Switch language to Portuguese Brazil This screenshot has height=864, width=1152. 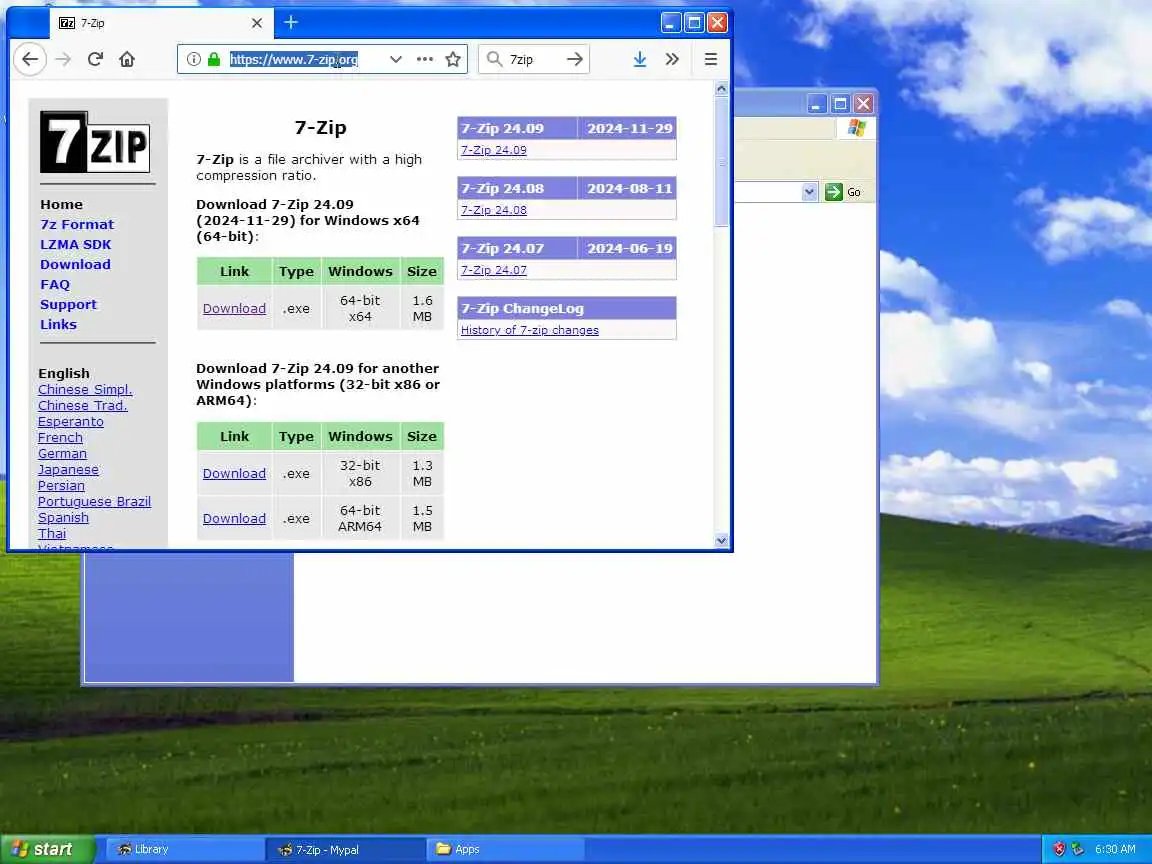pyautogui.click(x=94, y=502)
